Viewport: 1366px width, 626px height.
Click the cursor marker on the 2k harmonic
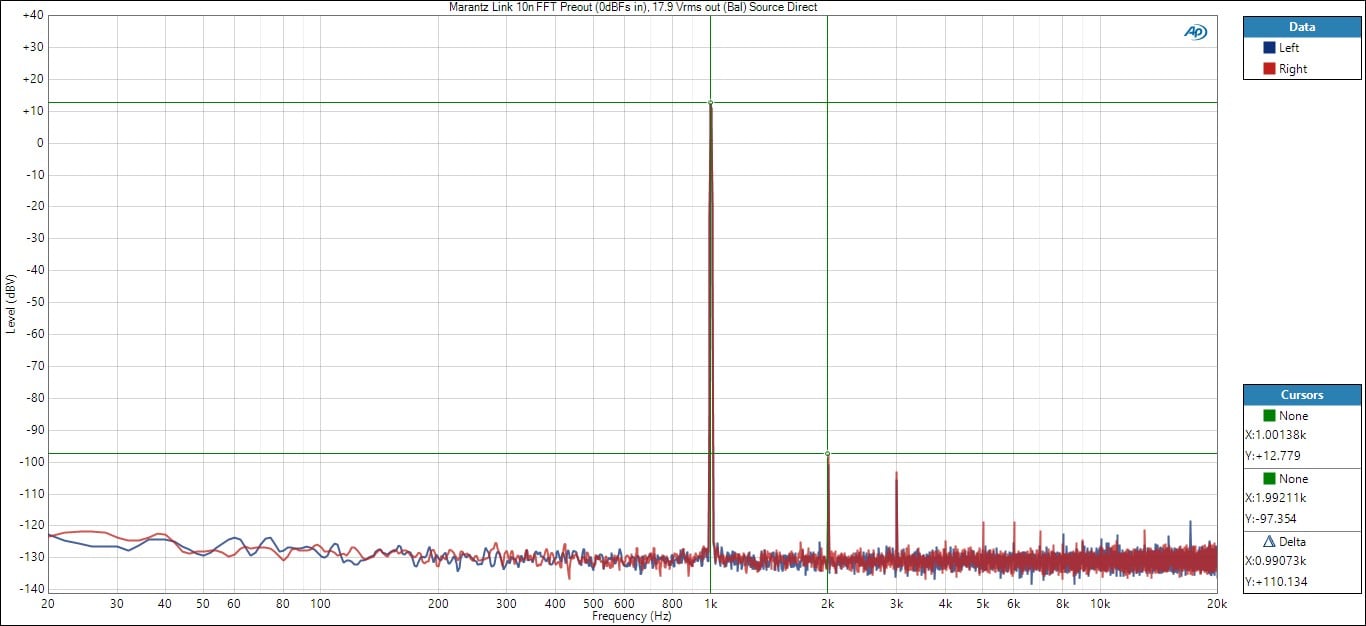point(827,453)
